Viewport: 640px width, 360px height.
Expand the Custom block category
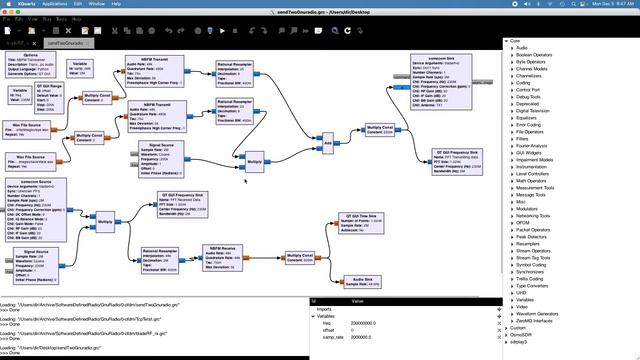(507, 328)
